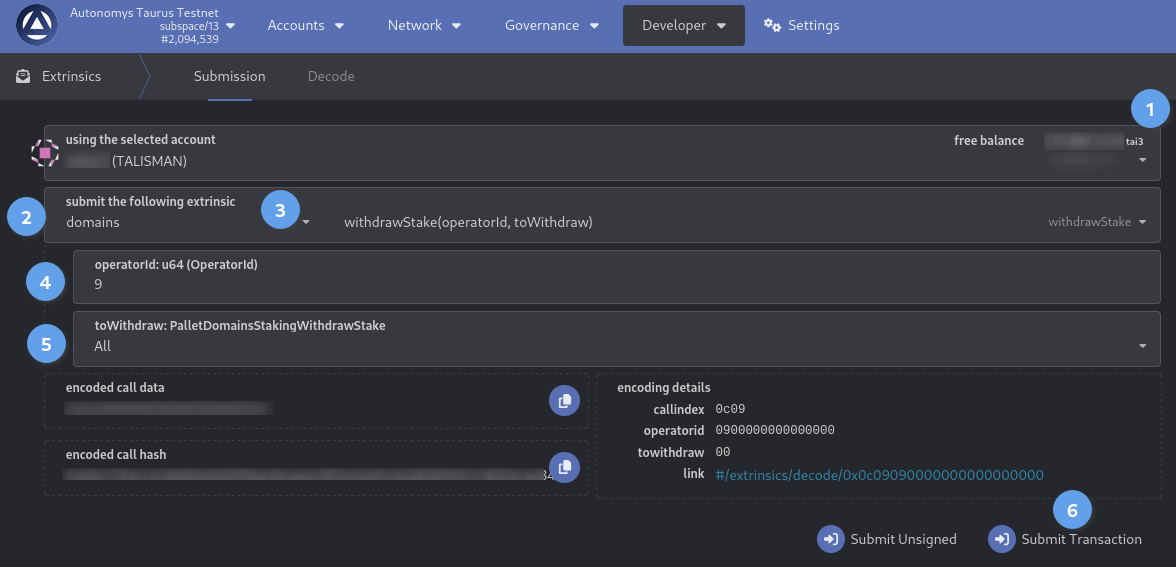Click the Talisman account identicon
The height and width of the screenshot is (567, 1176).
45,153
